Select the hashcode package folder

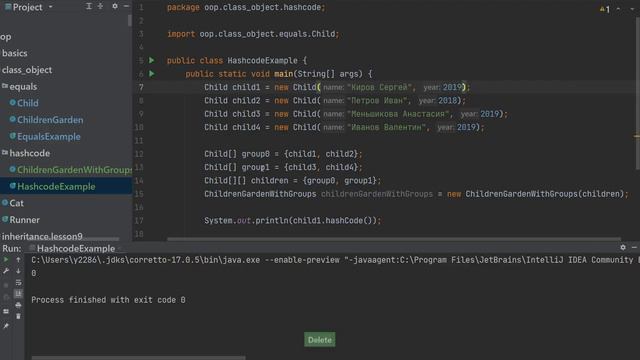click(x=29, y=153)
